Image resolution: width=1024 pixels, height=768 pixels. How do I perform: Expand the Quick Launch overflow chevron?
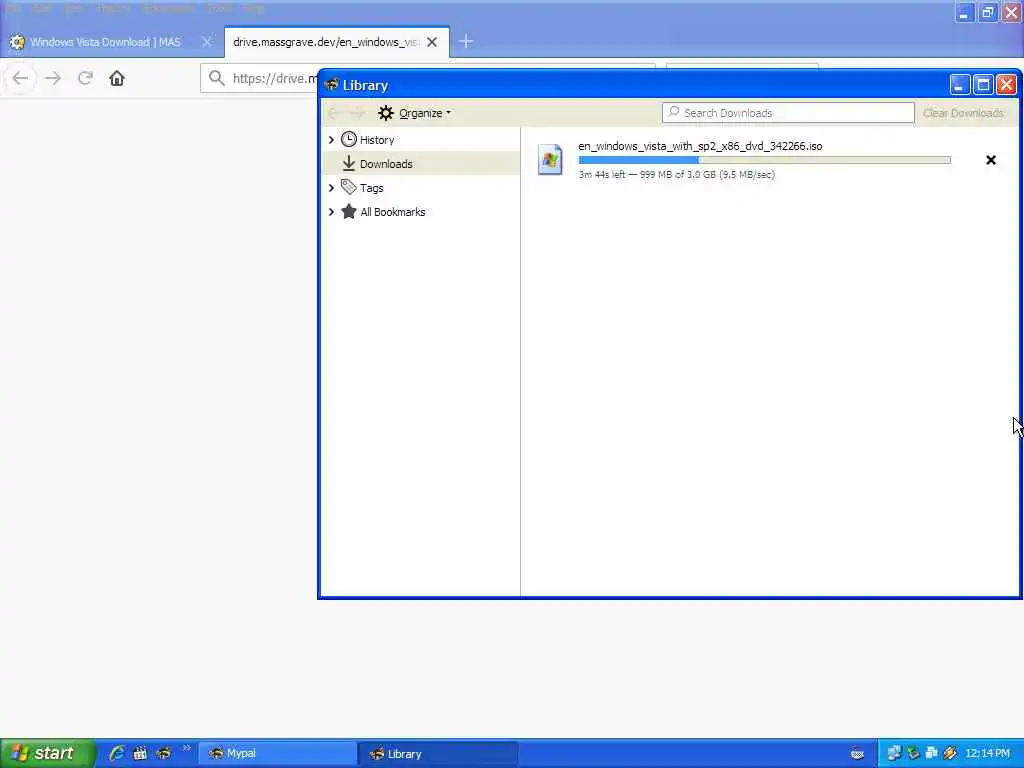pos(187,748)
